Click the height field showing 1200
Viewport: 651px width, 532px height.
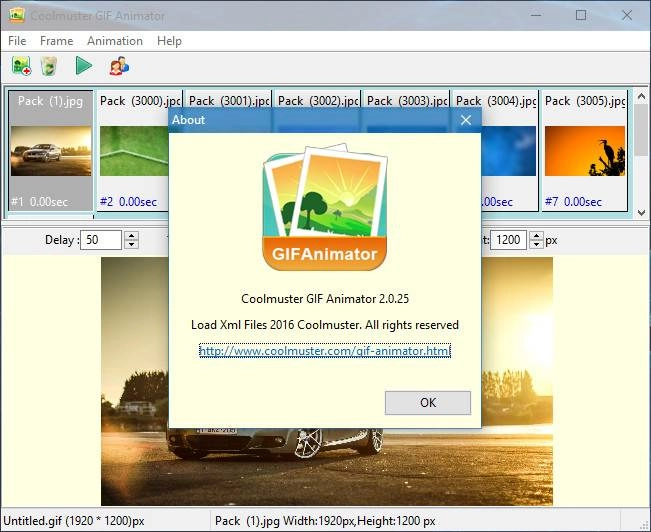508,240
